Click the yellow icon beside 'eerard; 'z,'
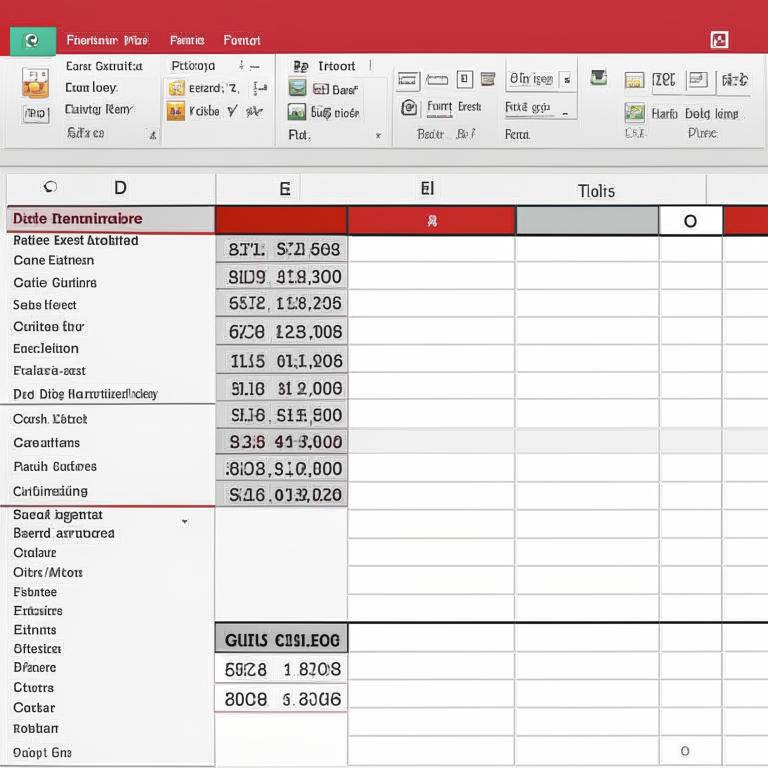The height and width of the screenshot is (768, 768). [176, 89]
